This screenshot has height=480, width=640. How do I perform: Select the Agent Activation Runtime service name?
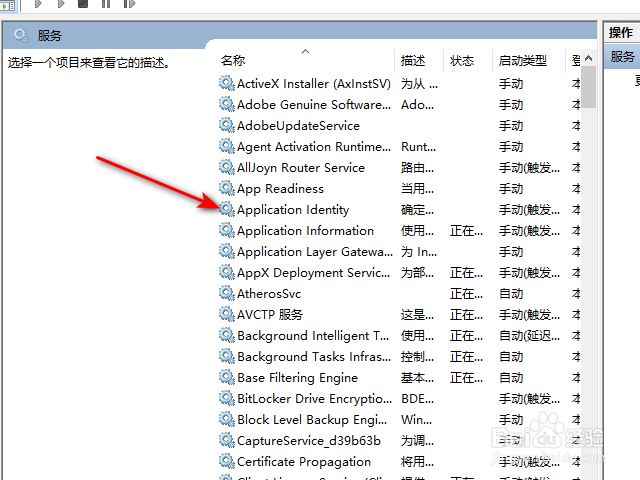click(x=313, y=147)
